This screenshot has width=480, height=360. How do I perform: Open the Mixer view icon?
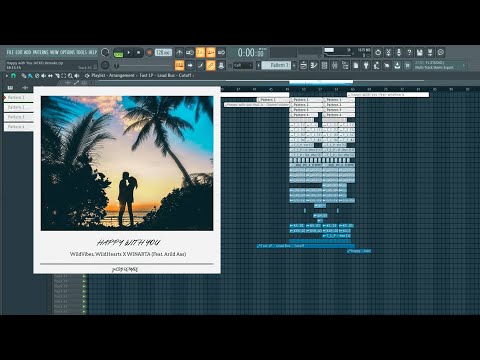[x=335, y=65]
